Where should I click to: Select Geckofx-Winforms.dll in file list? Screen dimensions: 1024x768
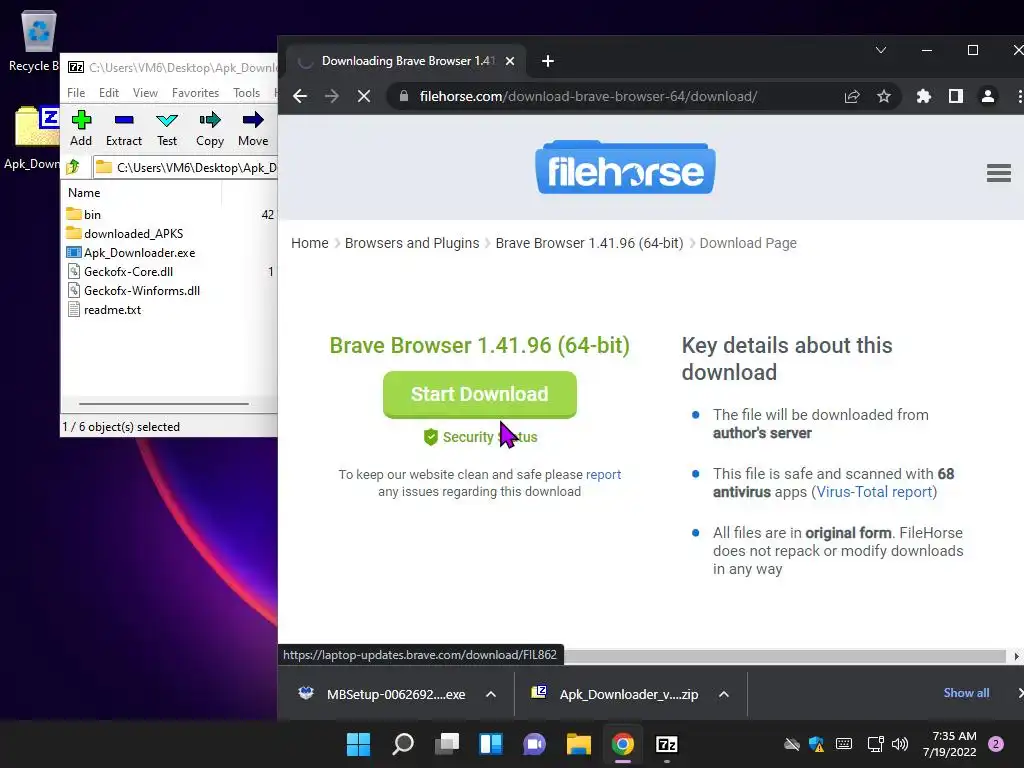tap(142, 290)
